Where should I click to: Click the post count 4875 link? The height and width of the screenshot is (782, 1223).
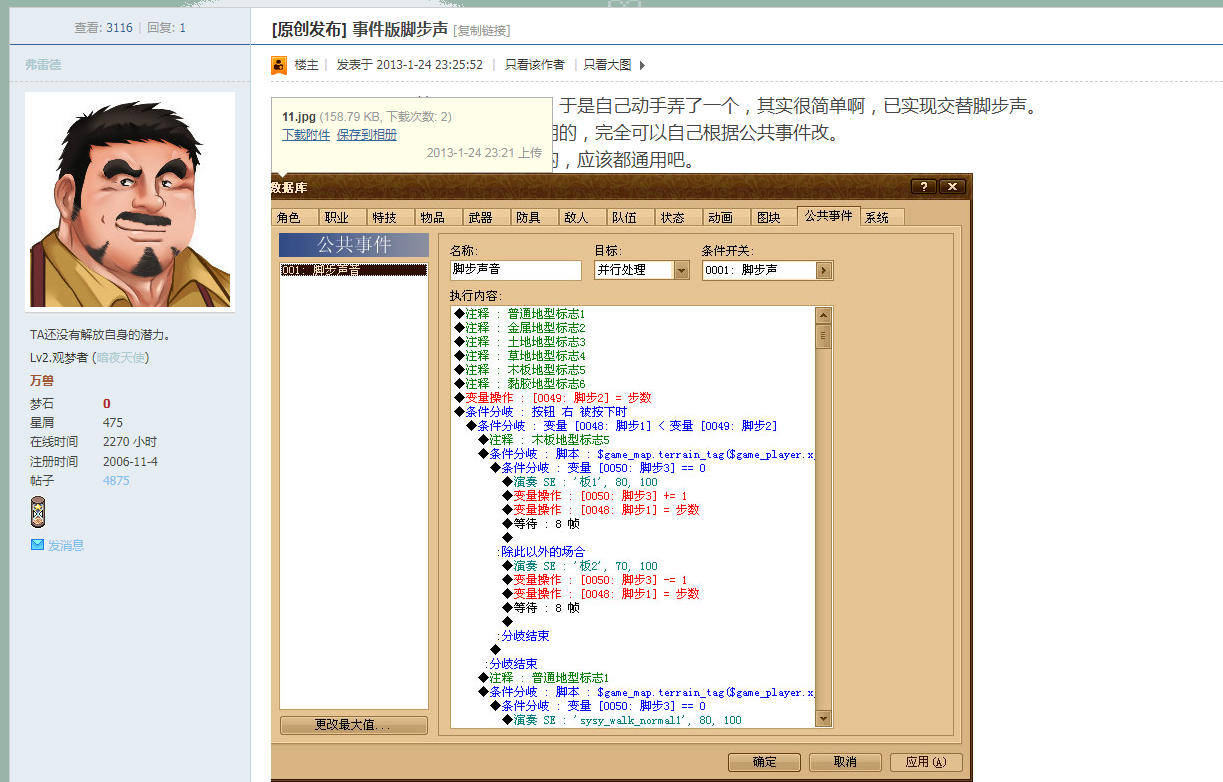coord(116,481)
